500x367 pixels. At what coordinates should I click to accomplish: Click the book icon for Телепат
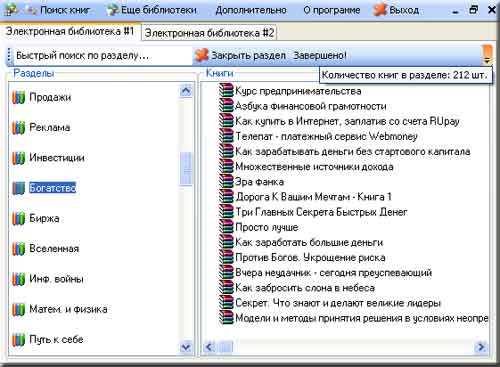coord(226,136)
